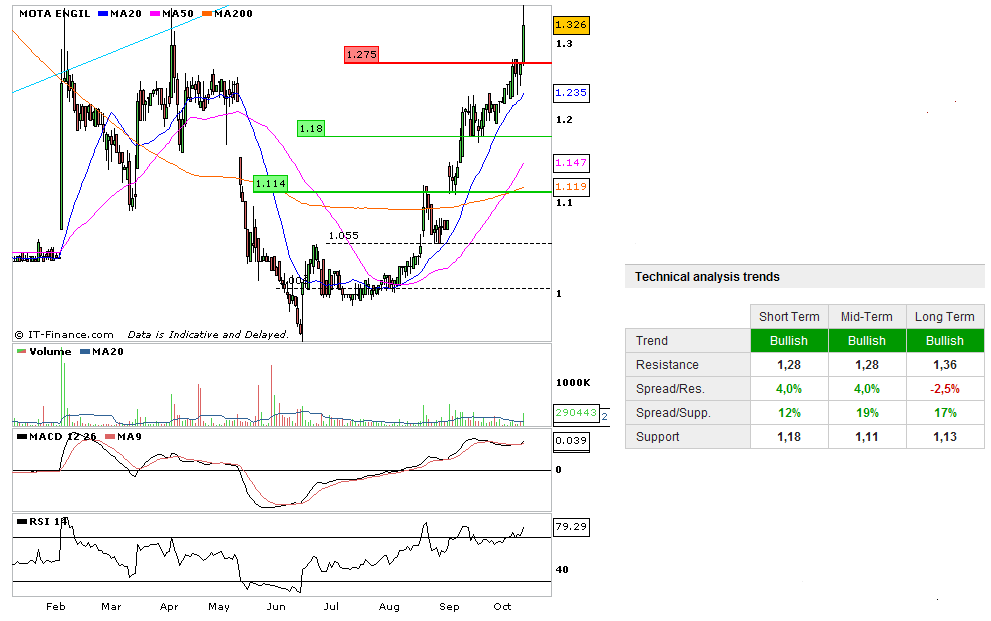Viewport: 991px width, 621px height.
Task: Select the 1.275 red resistance label
Action: (362, 55)
